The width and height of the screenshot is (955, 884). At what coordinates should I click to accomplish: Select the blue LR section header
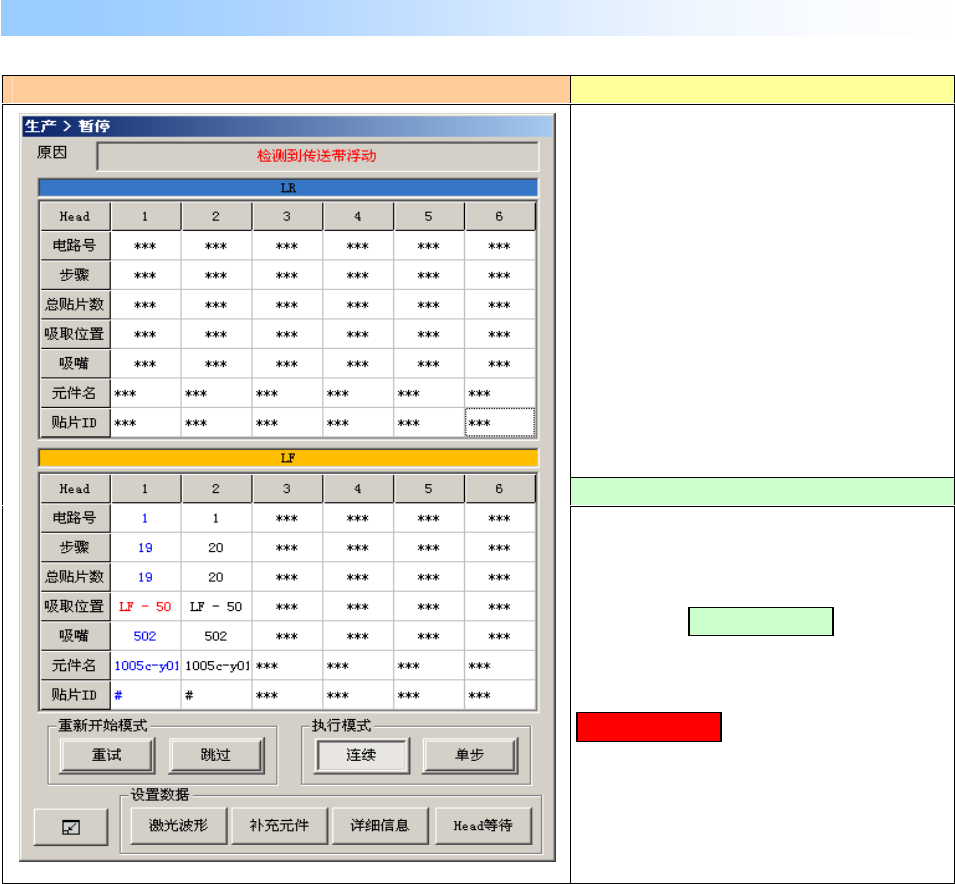(x=288, y=188)
